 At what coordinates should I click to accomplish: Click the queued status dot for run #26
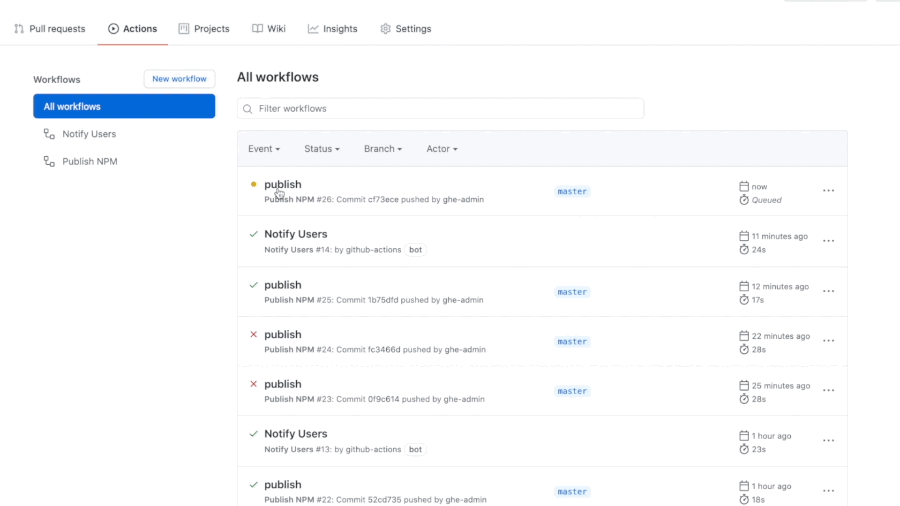pos(253,184)
